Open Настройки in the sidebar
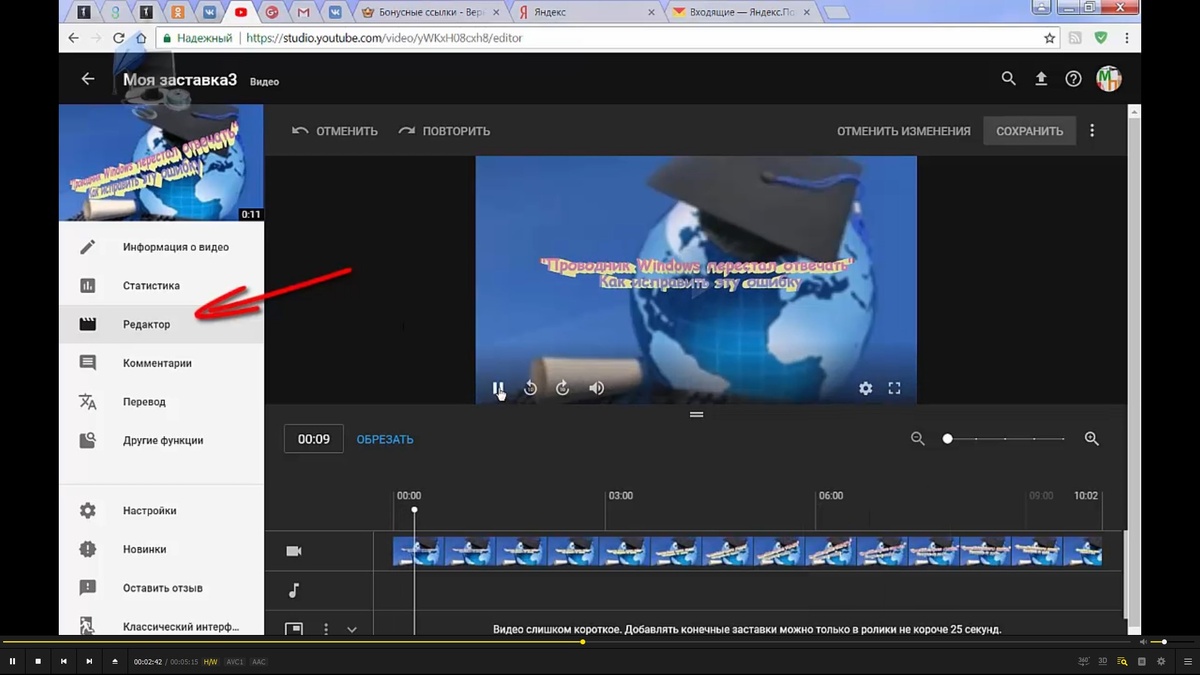The width and height of the screenshot is (1200, 675). tap(161, 511)
